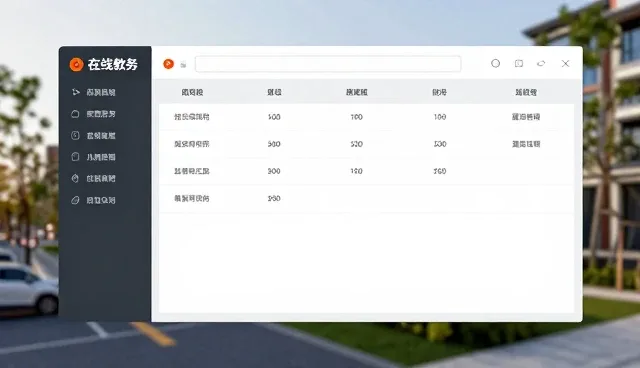
Task: Select the first column header of the table
Action: 192,92
